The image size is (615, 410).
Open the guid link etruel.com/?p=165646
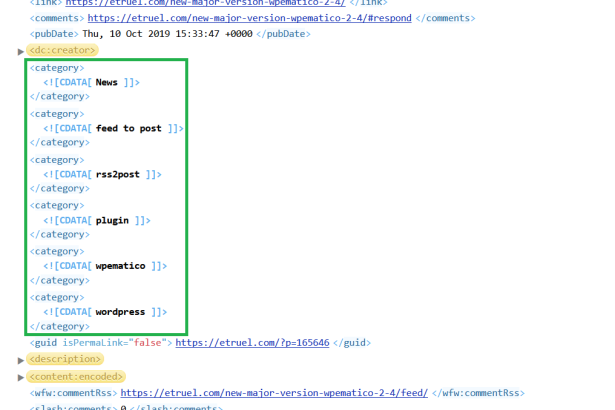(252, 343)
